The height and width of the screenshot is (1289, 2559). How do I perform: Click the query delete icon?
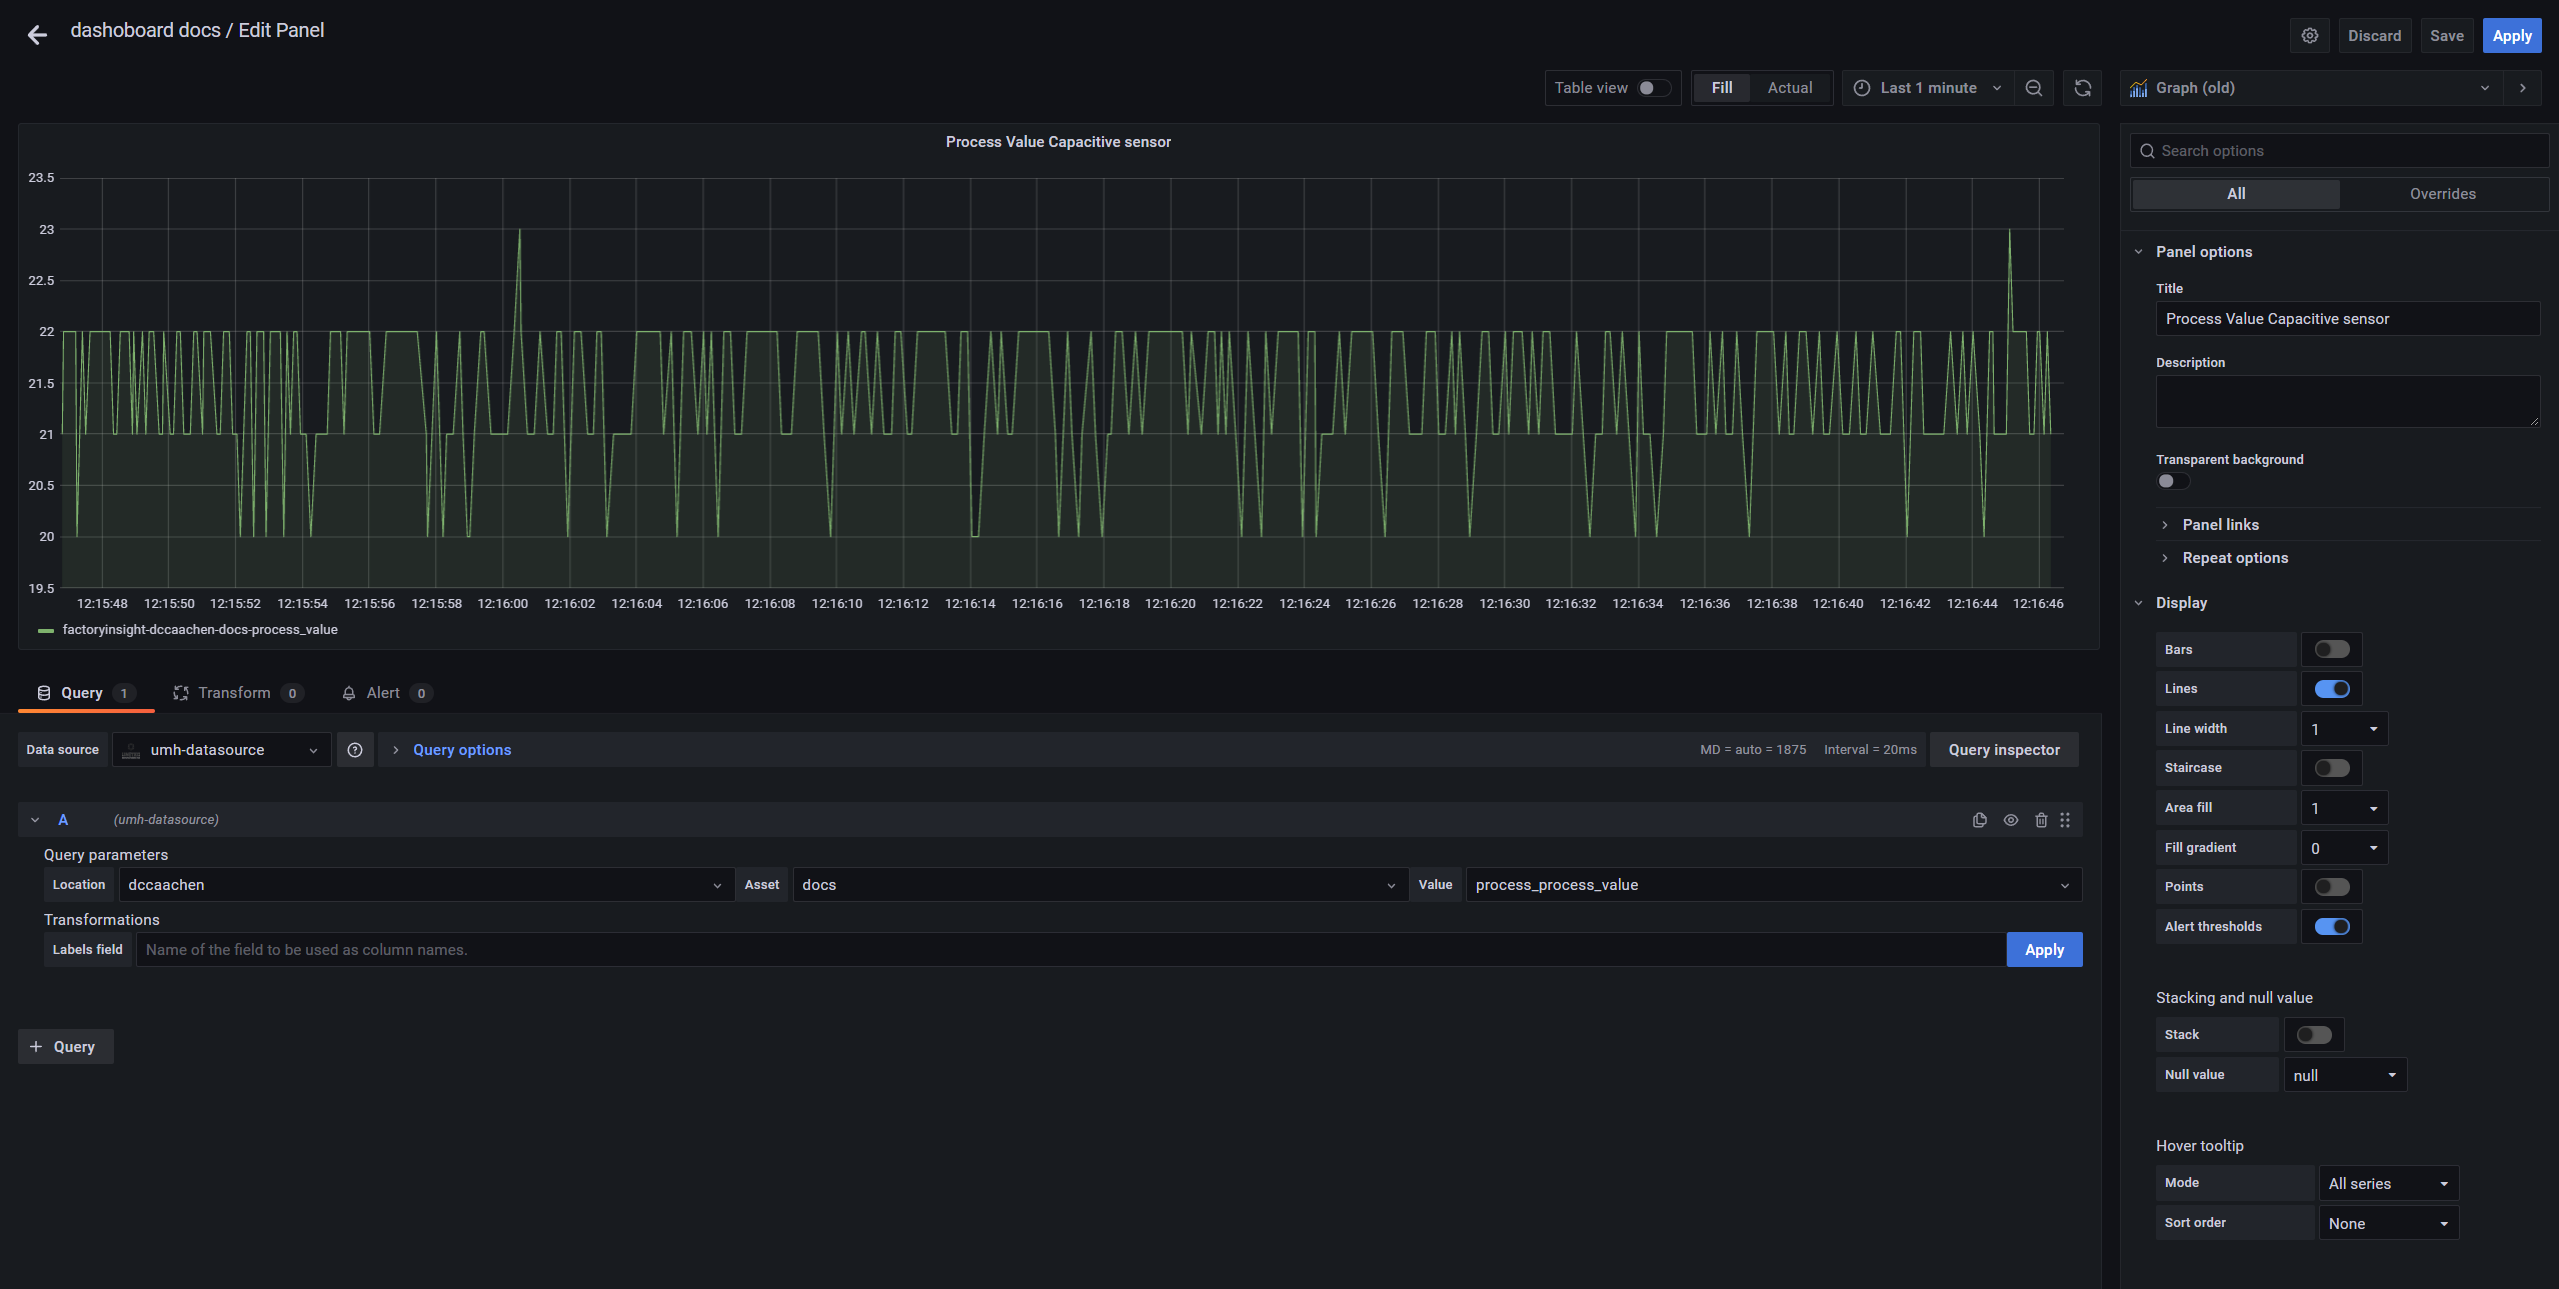[x=2041, y=819]
